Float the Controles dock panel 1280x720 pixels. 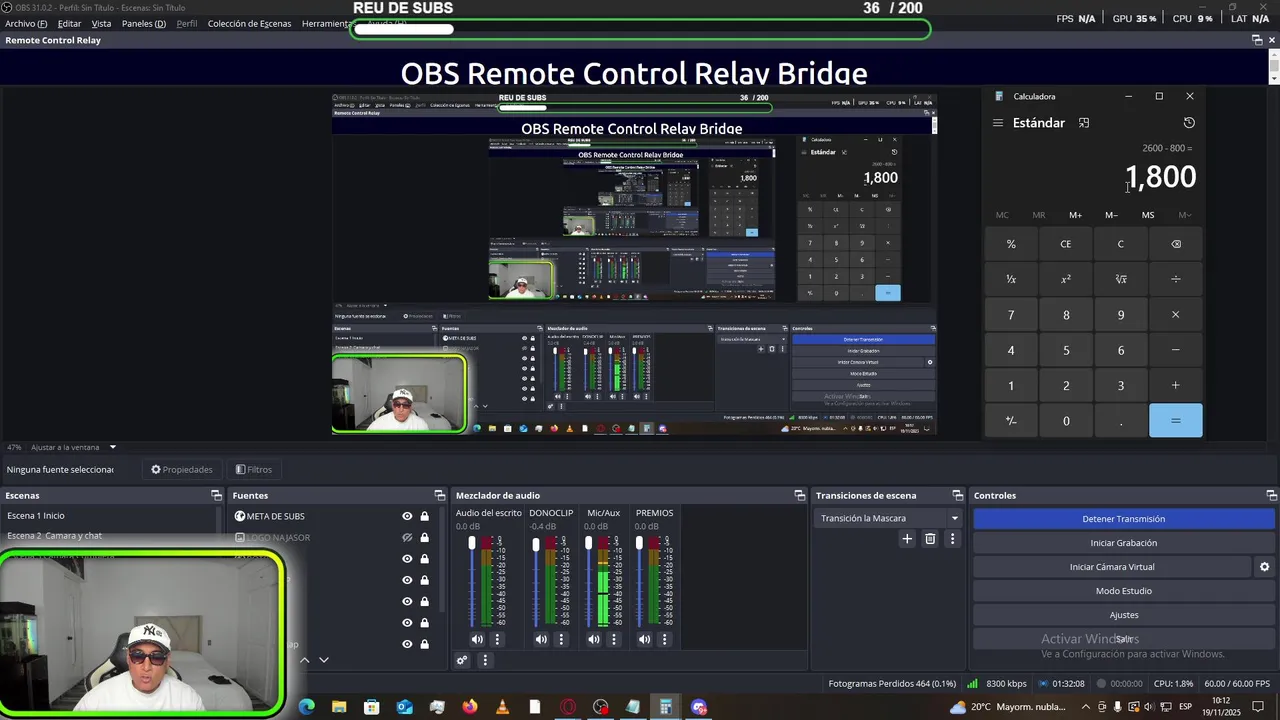click(x=1271, y=495)
